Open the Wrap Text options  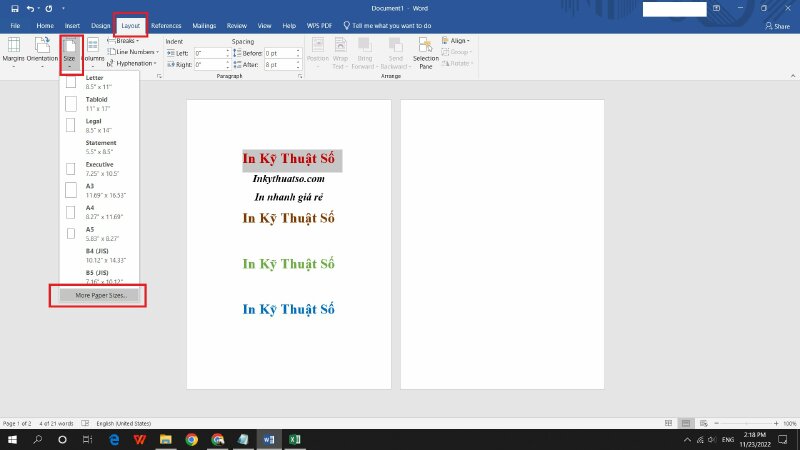pyautogui.click(x=340, y=53)
